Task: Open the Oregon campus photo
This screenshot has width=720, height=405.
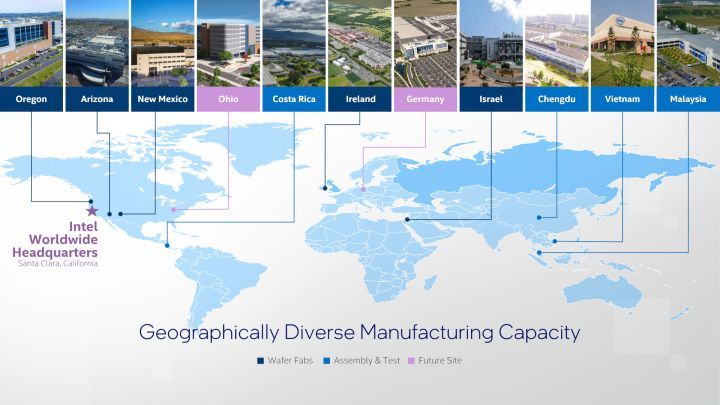Action: [31, 43]
